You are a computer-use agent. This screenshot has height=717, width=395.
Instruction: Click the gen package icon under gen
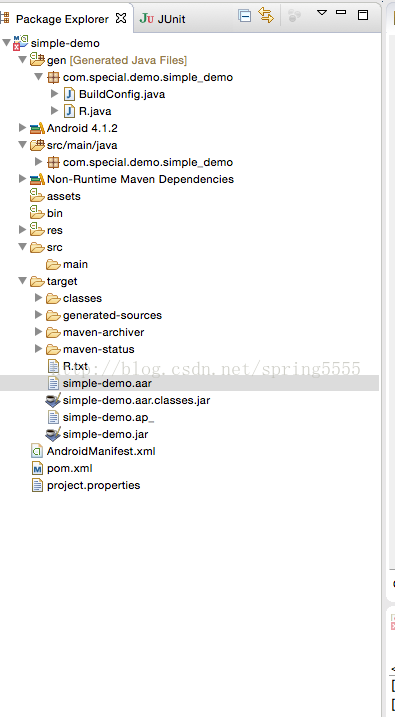point(53,77)
